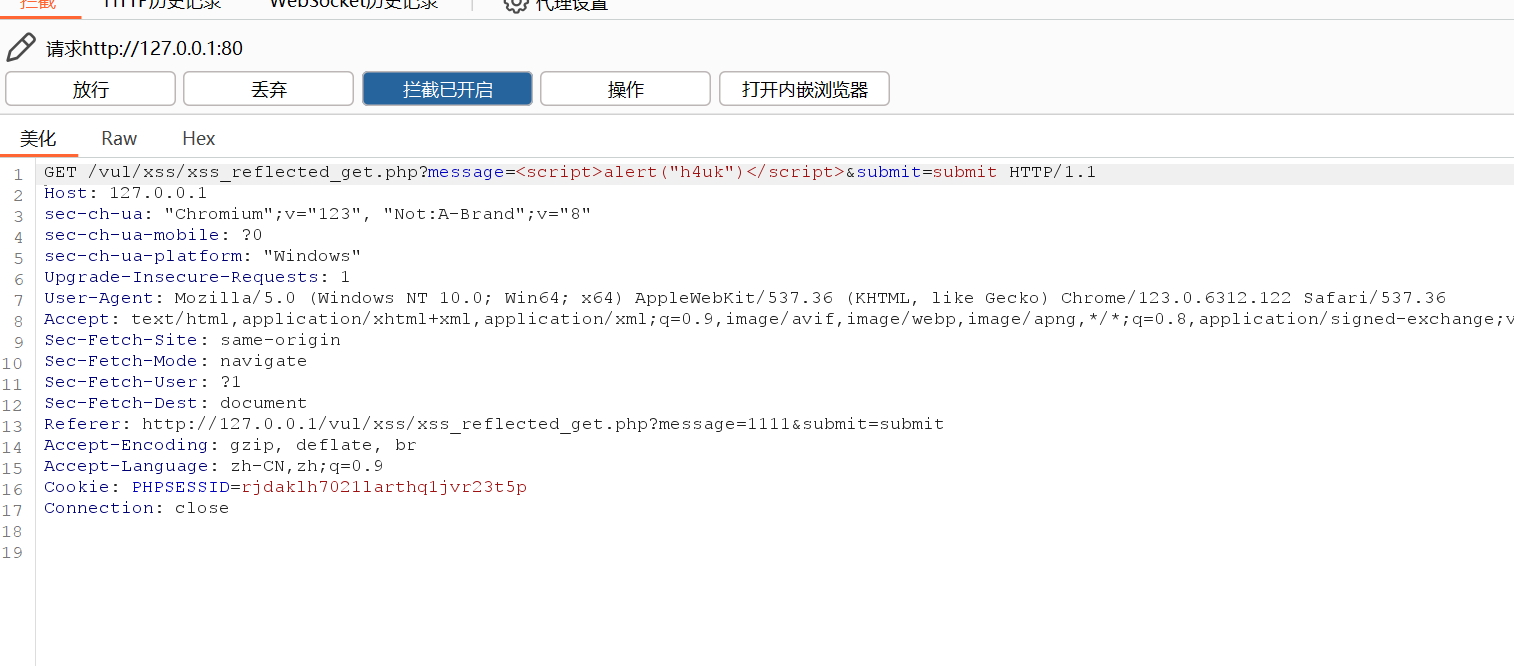Click 打开内嵌浏览器 button
This screenshot has width=1514, height=666.
click(x=804, y=89)
